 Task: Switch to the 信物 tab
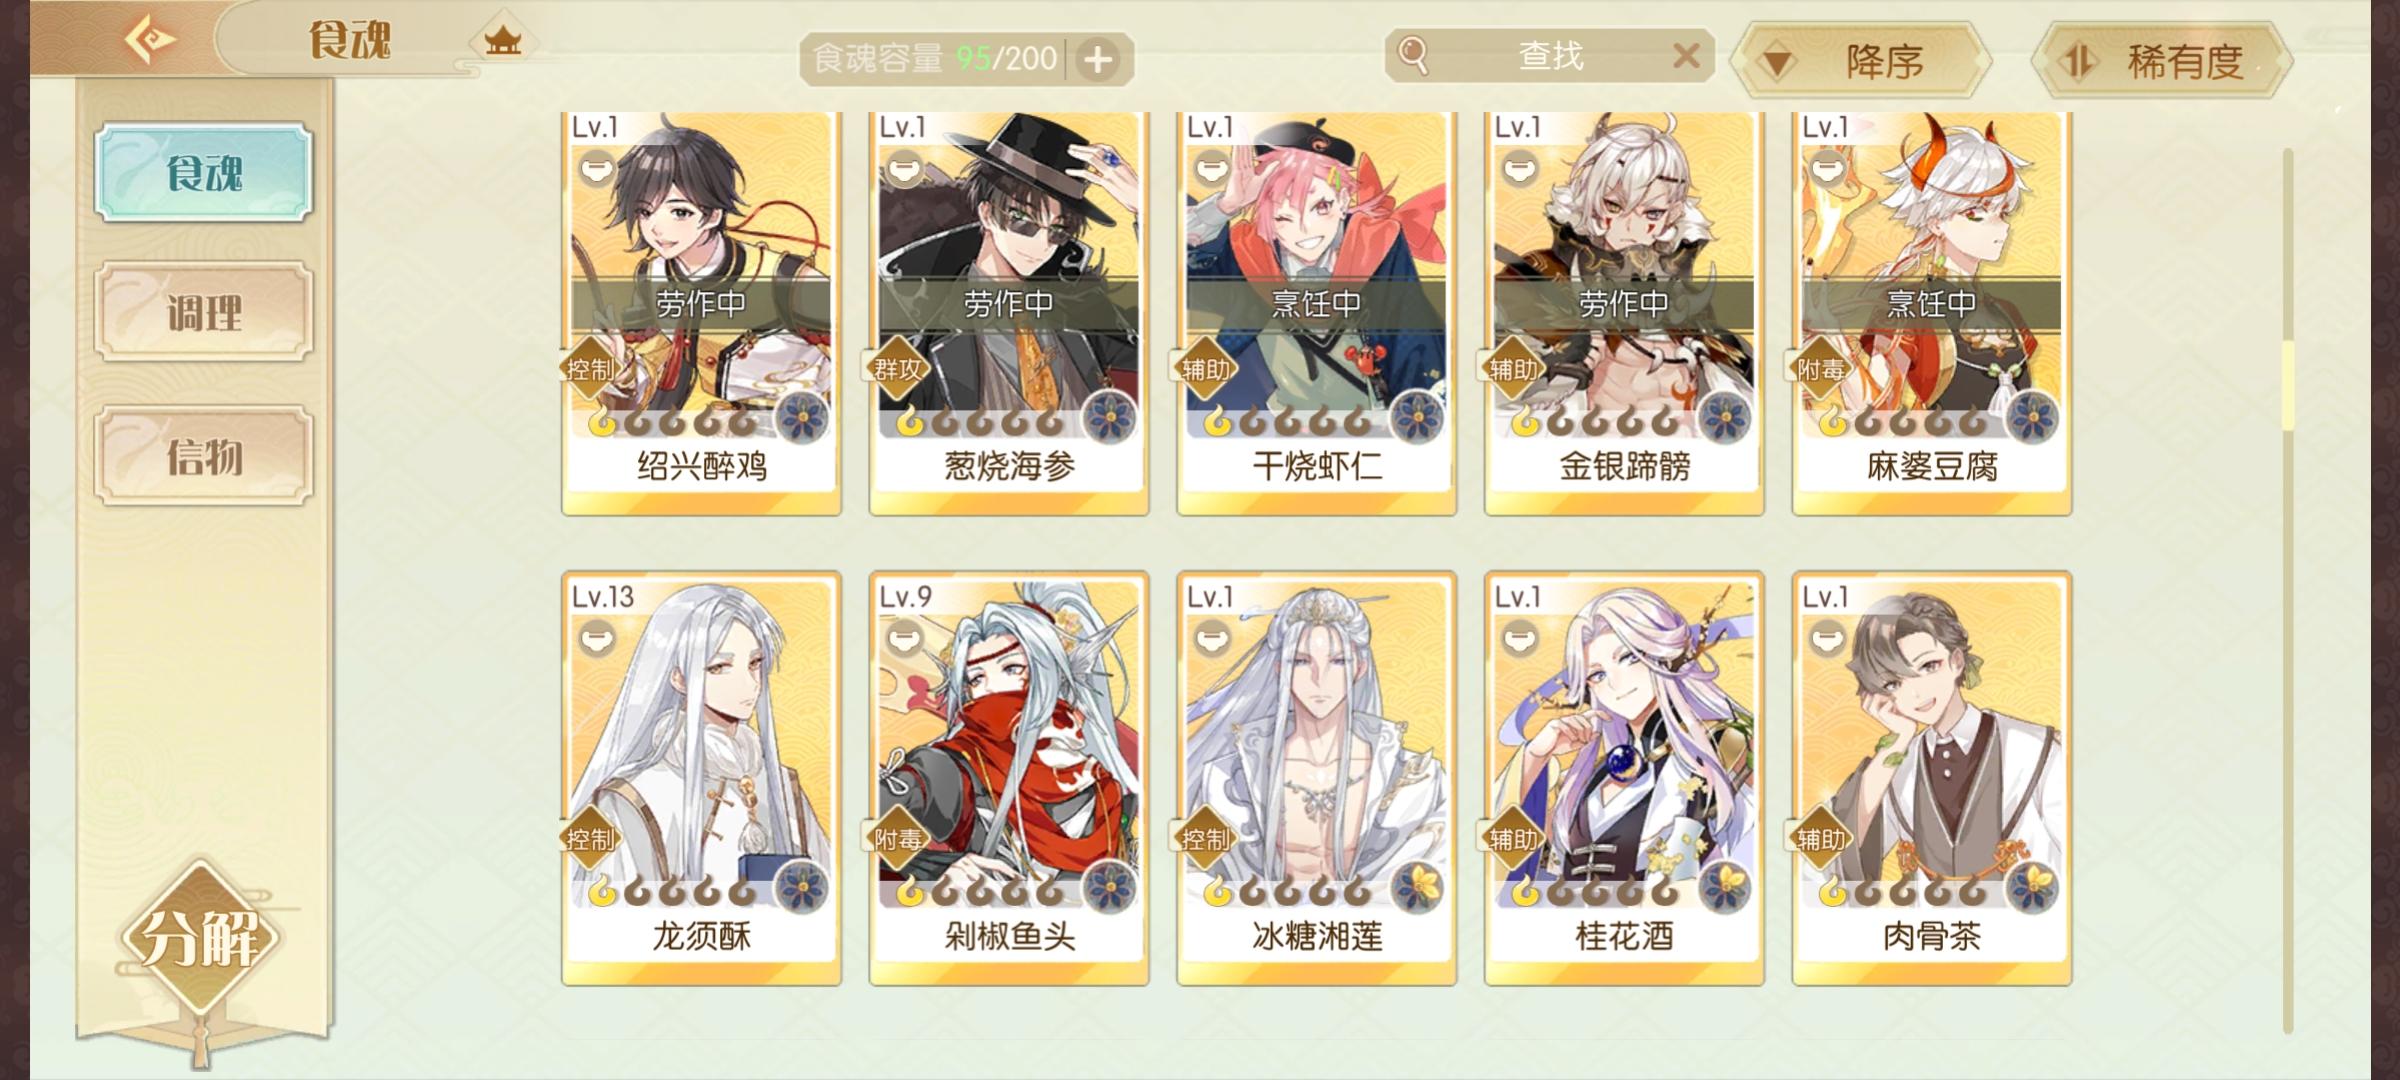point(204,456)
